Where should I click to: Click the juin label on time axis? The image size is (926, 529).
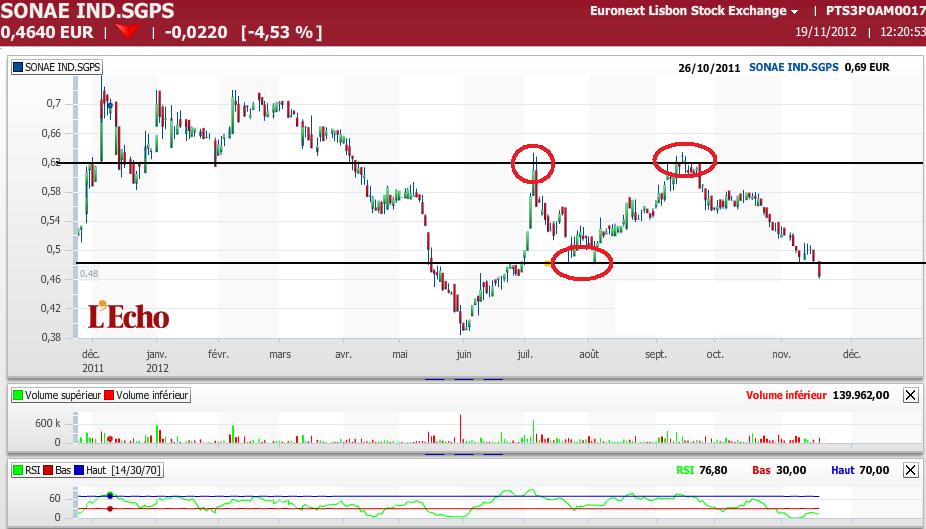coord(464,354)
